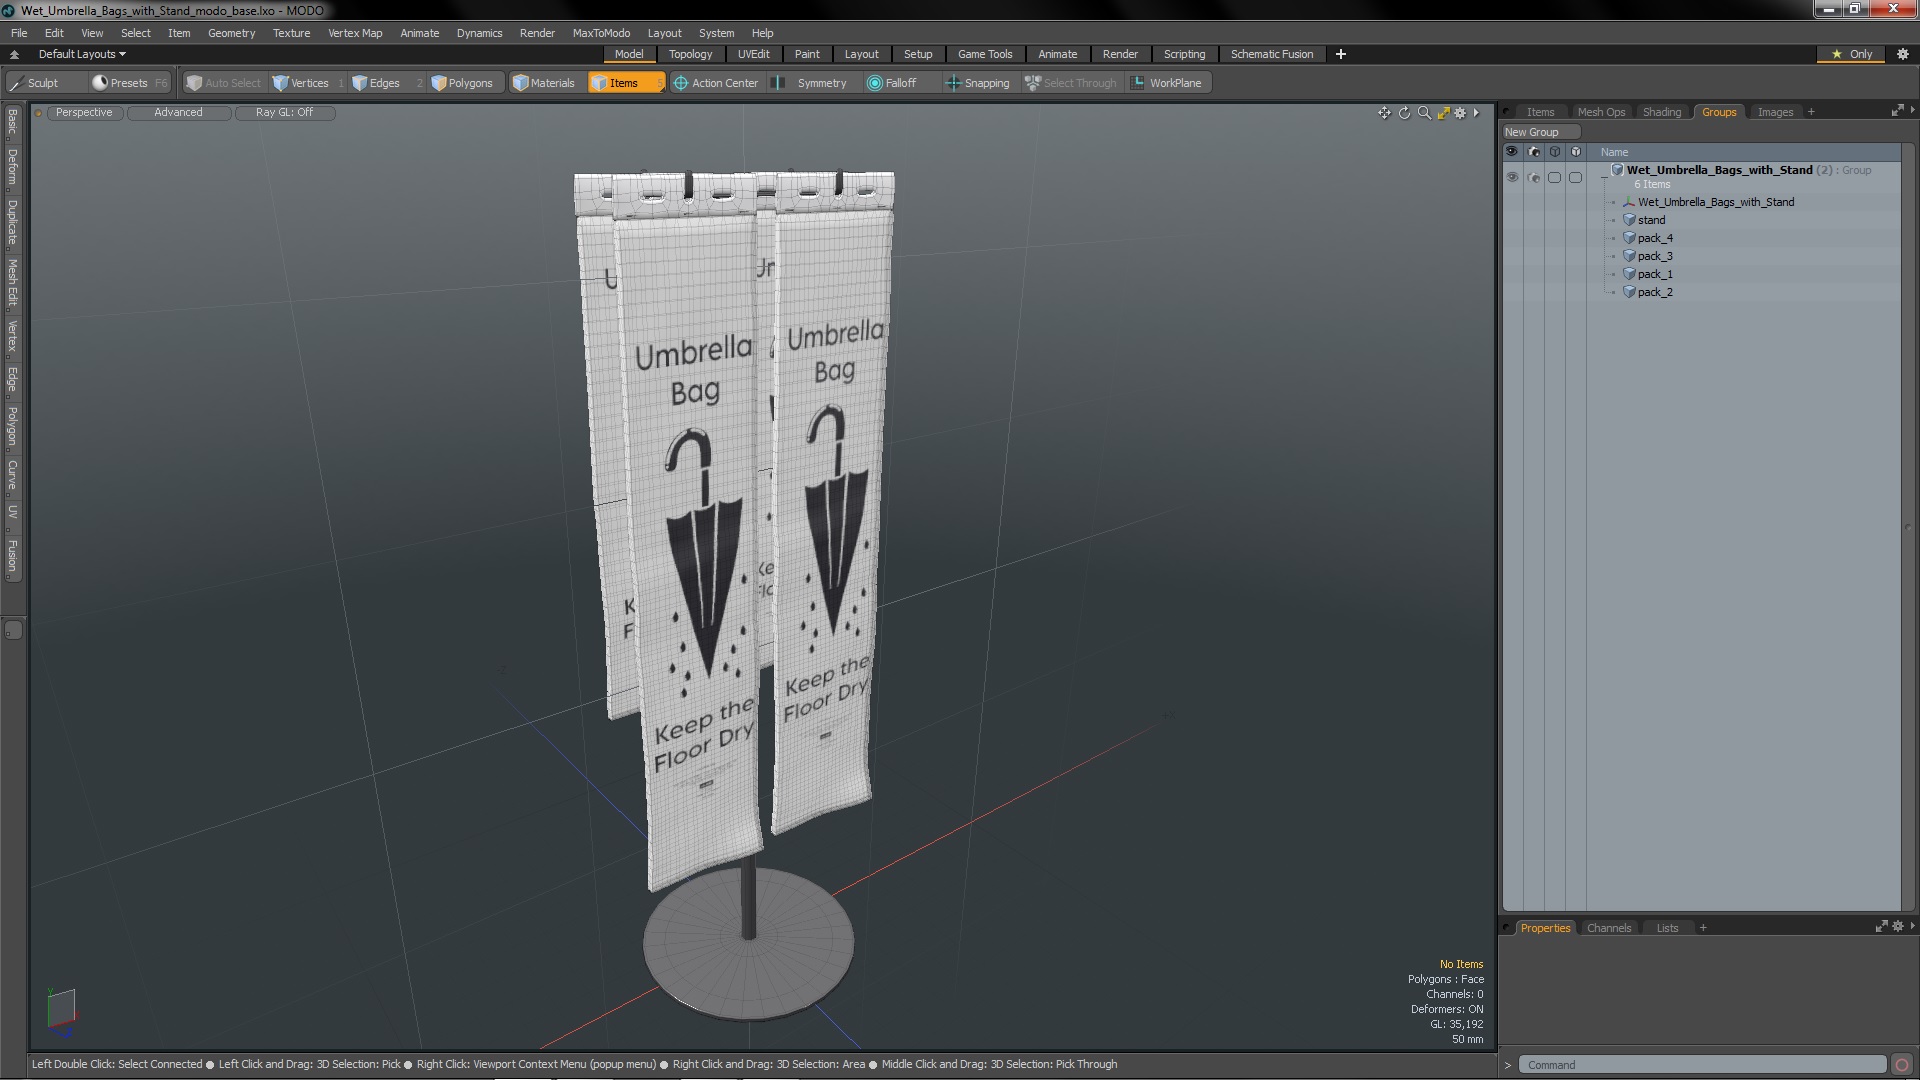Click the viewport pan move icon

[1384, 113]
